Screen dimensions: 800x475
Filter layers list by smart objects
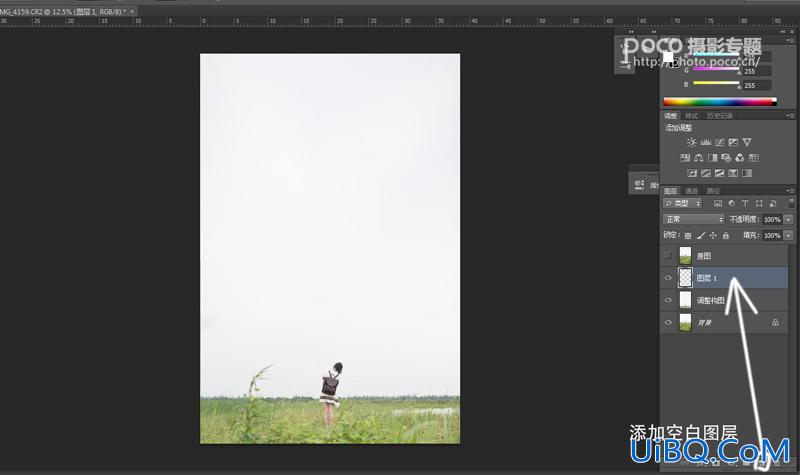click(x=772, y=204)
